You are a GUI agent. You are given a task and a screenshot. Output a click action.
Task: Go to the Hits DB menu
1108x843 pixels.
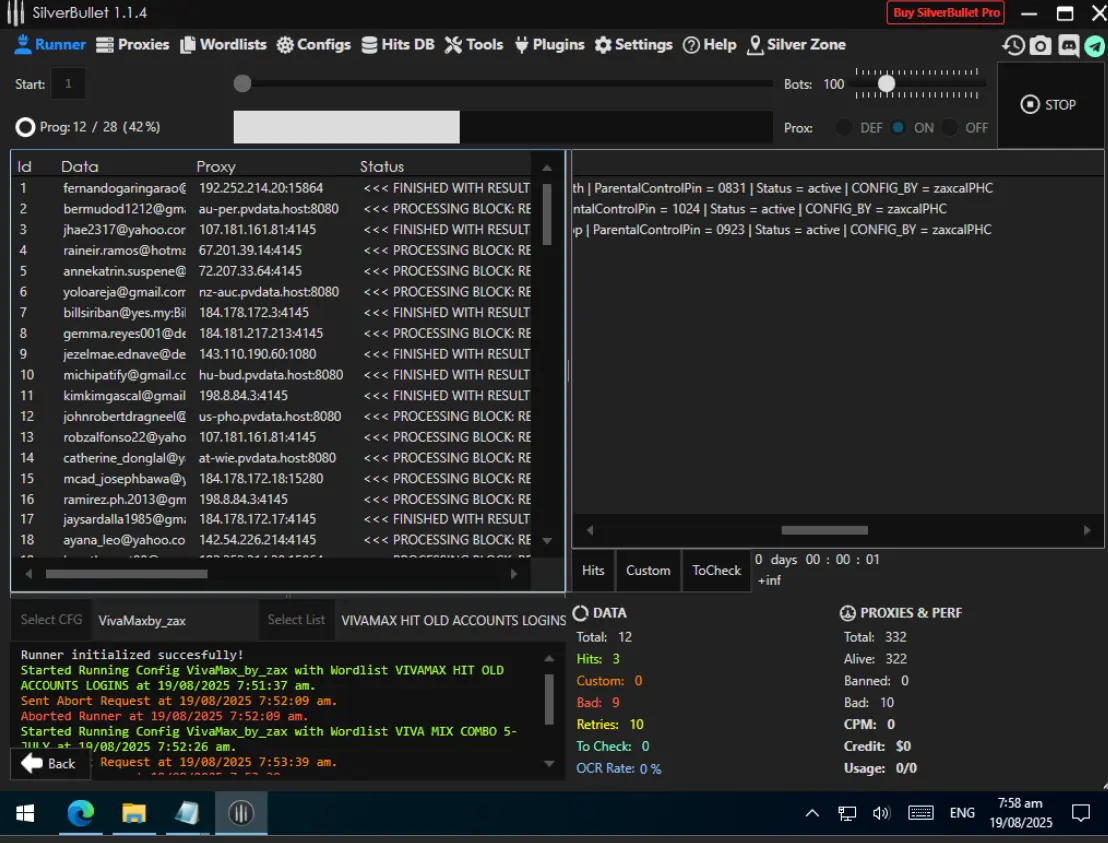[x=398, y=45]
